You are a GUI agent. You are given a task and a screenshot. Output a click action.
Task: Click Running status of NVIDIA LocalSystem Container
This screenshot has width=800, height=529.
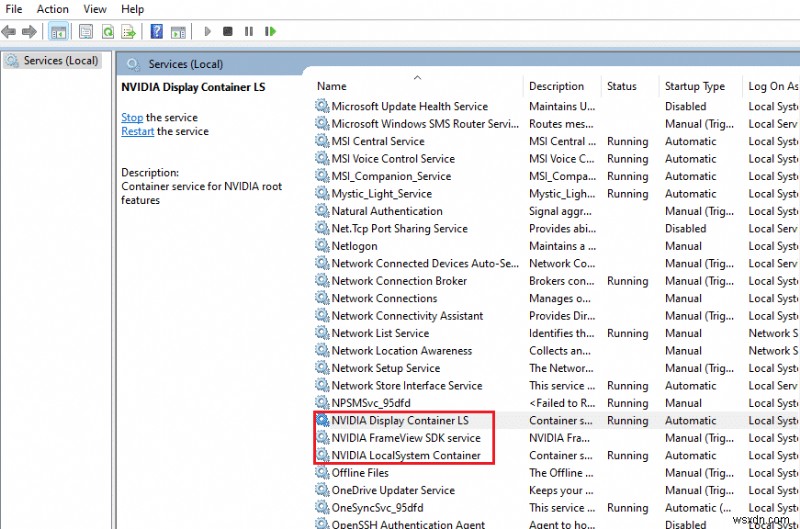(628, 455)
